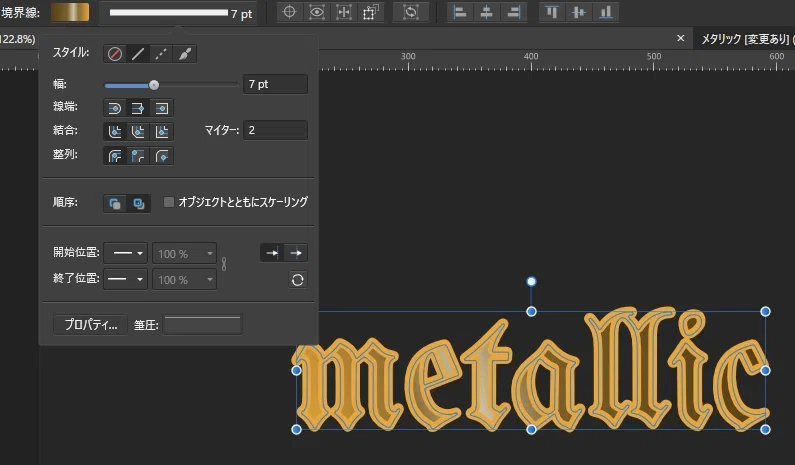Enable オブジェクトとともにスケーリング checkbox
The image size is (795, 465).
pyautogui.click(x=169, y=202)
